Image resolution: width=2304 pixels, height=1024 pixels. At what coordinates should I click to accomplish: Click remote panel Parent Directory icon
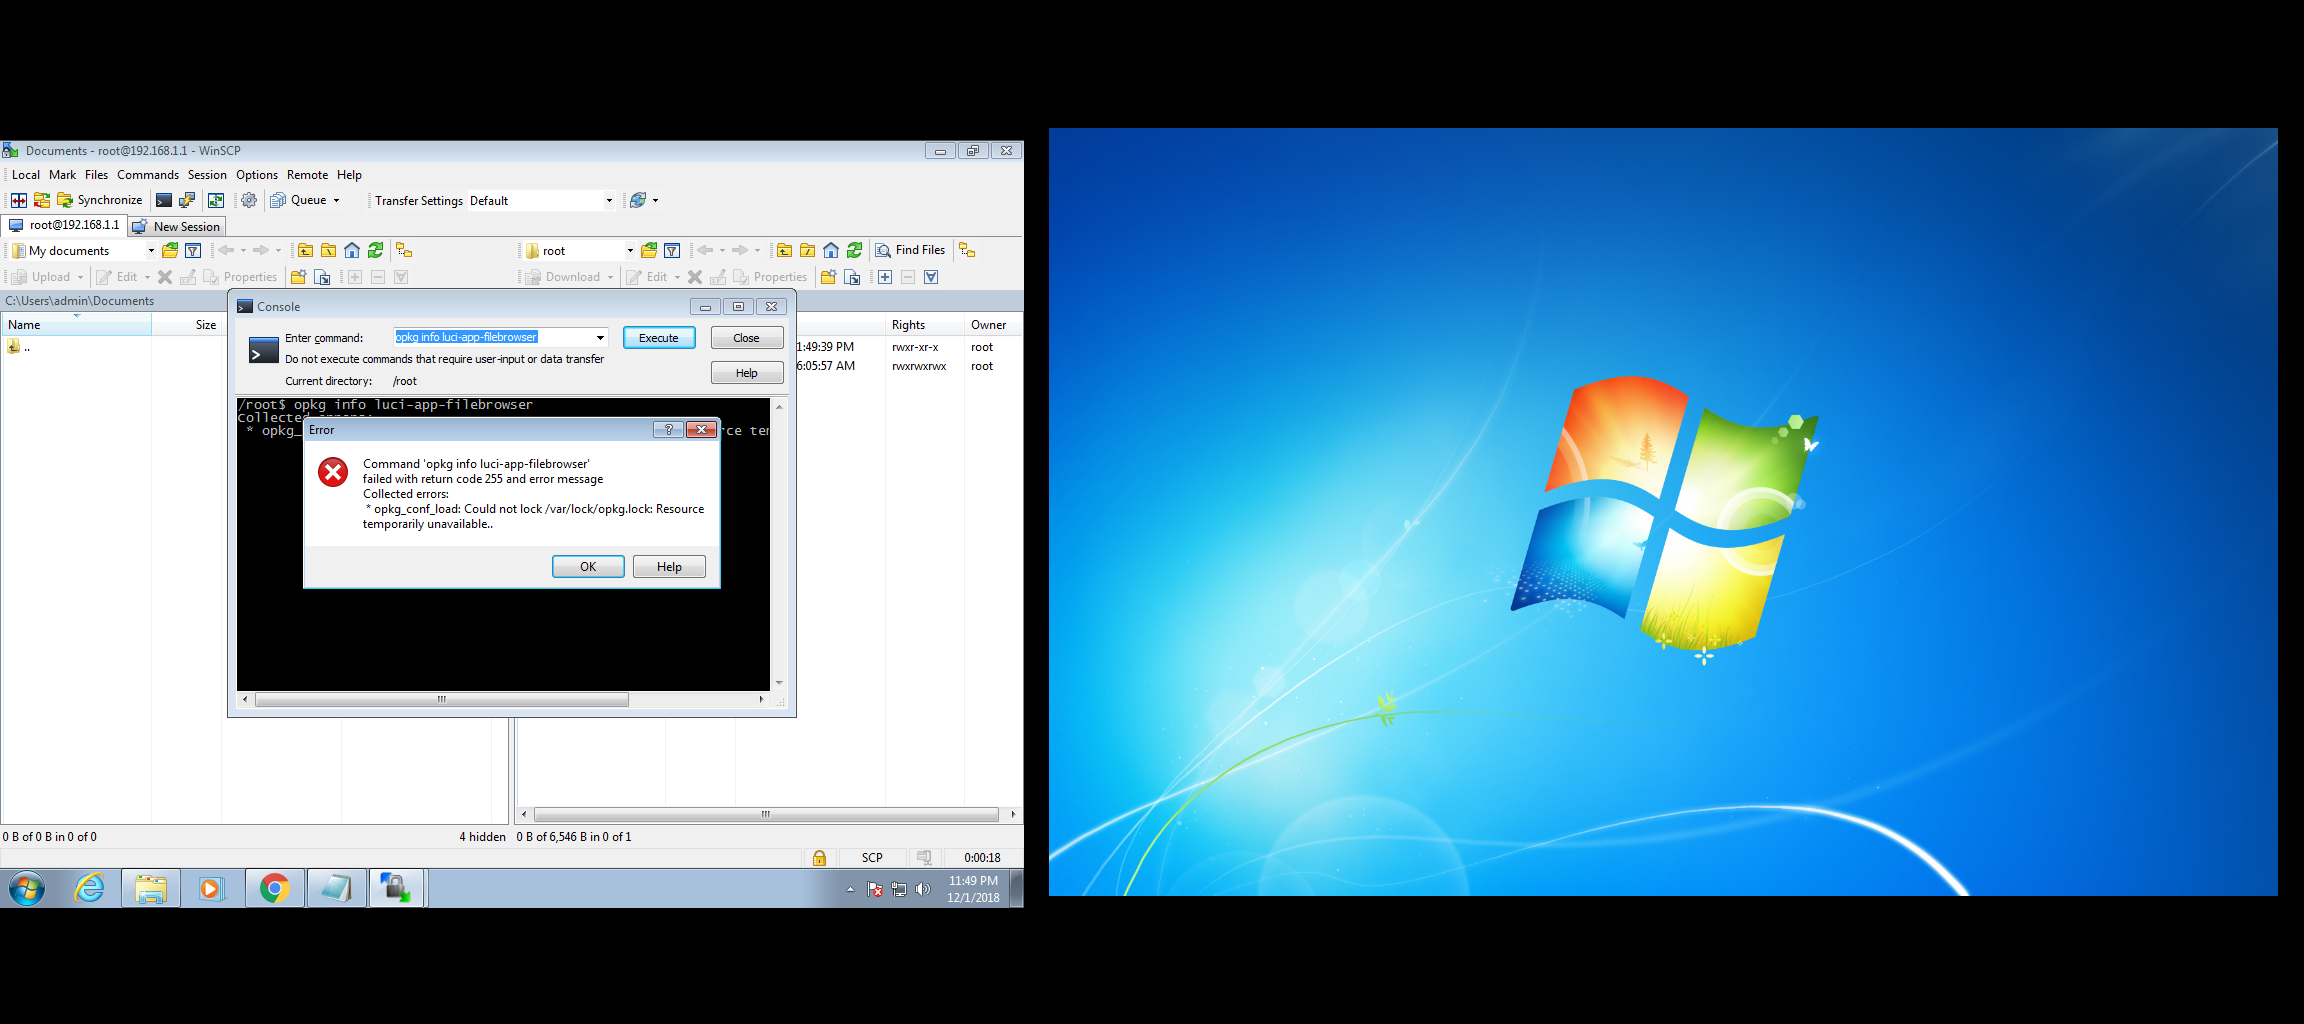point(784,250)
